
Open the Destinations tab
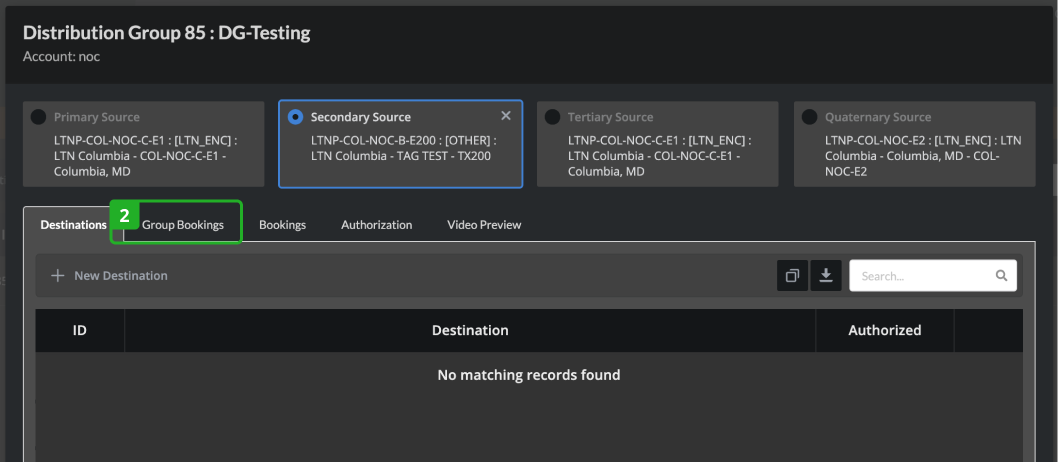(74, 225)
